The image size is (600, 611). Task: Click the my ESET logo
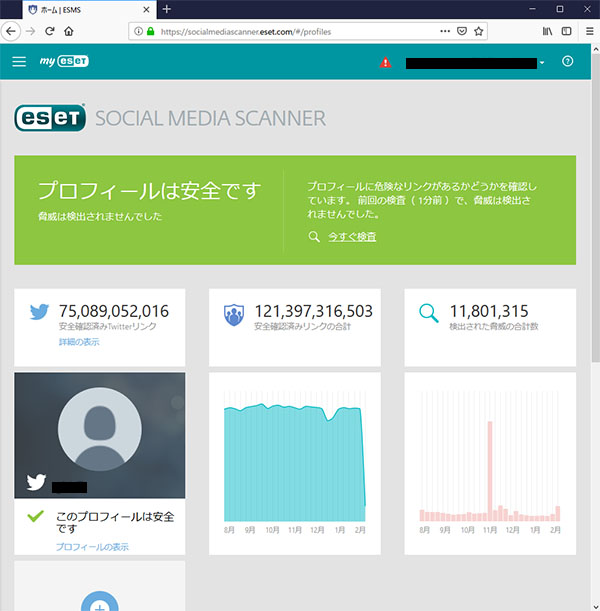click(x=64, y=61)
